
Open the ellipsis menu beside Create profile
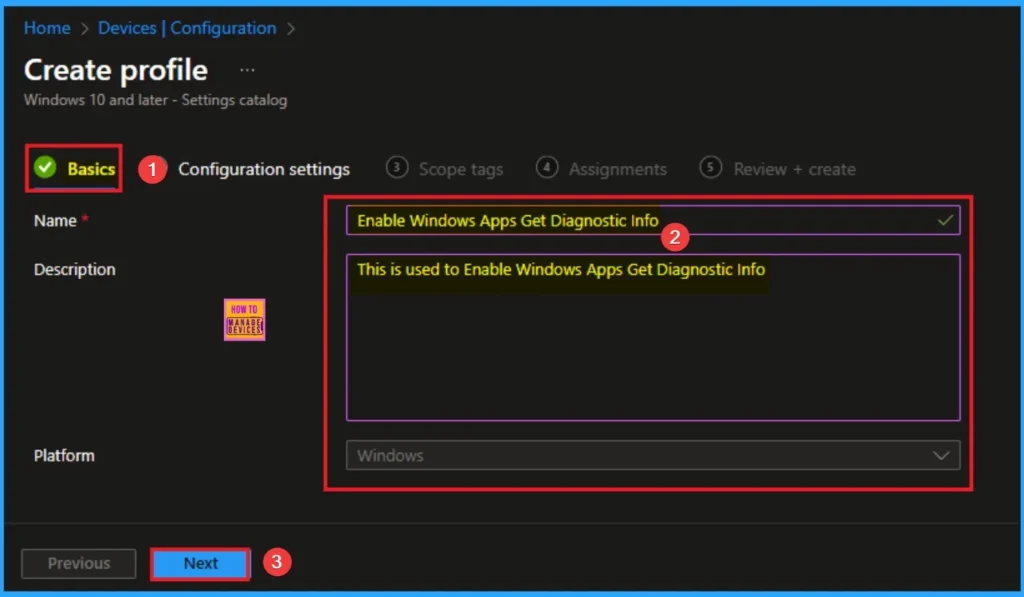[247, 71]
